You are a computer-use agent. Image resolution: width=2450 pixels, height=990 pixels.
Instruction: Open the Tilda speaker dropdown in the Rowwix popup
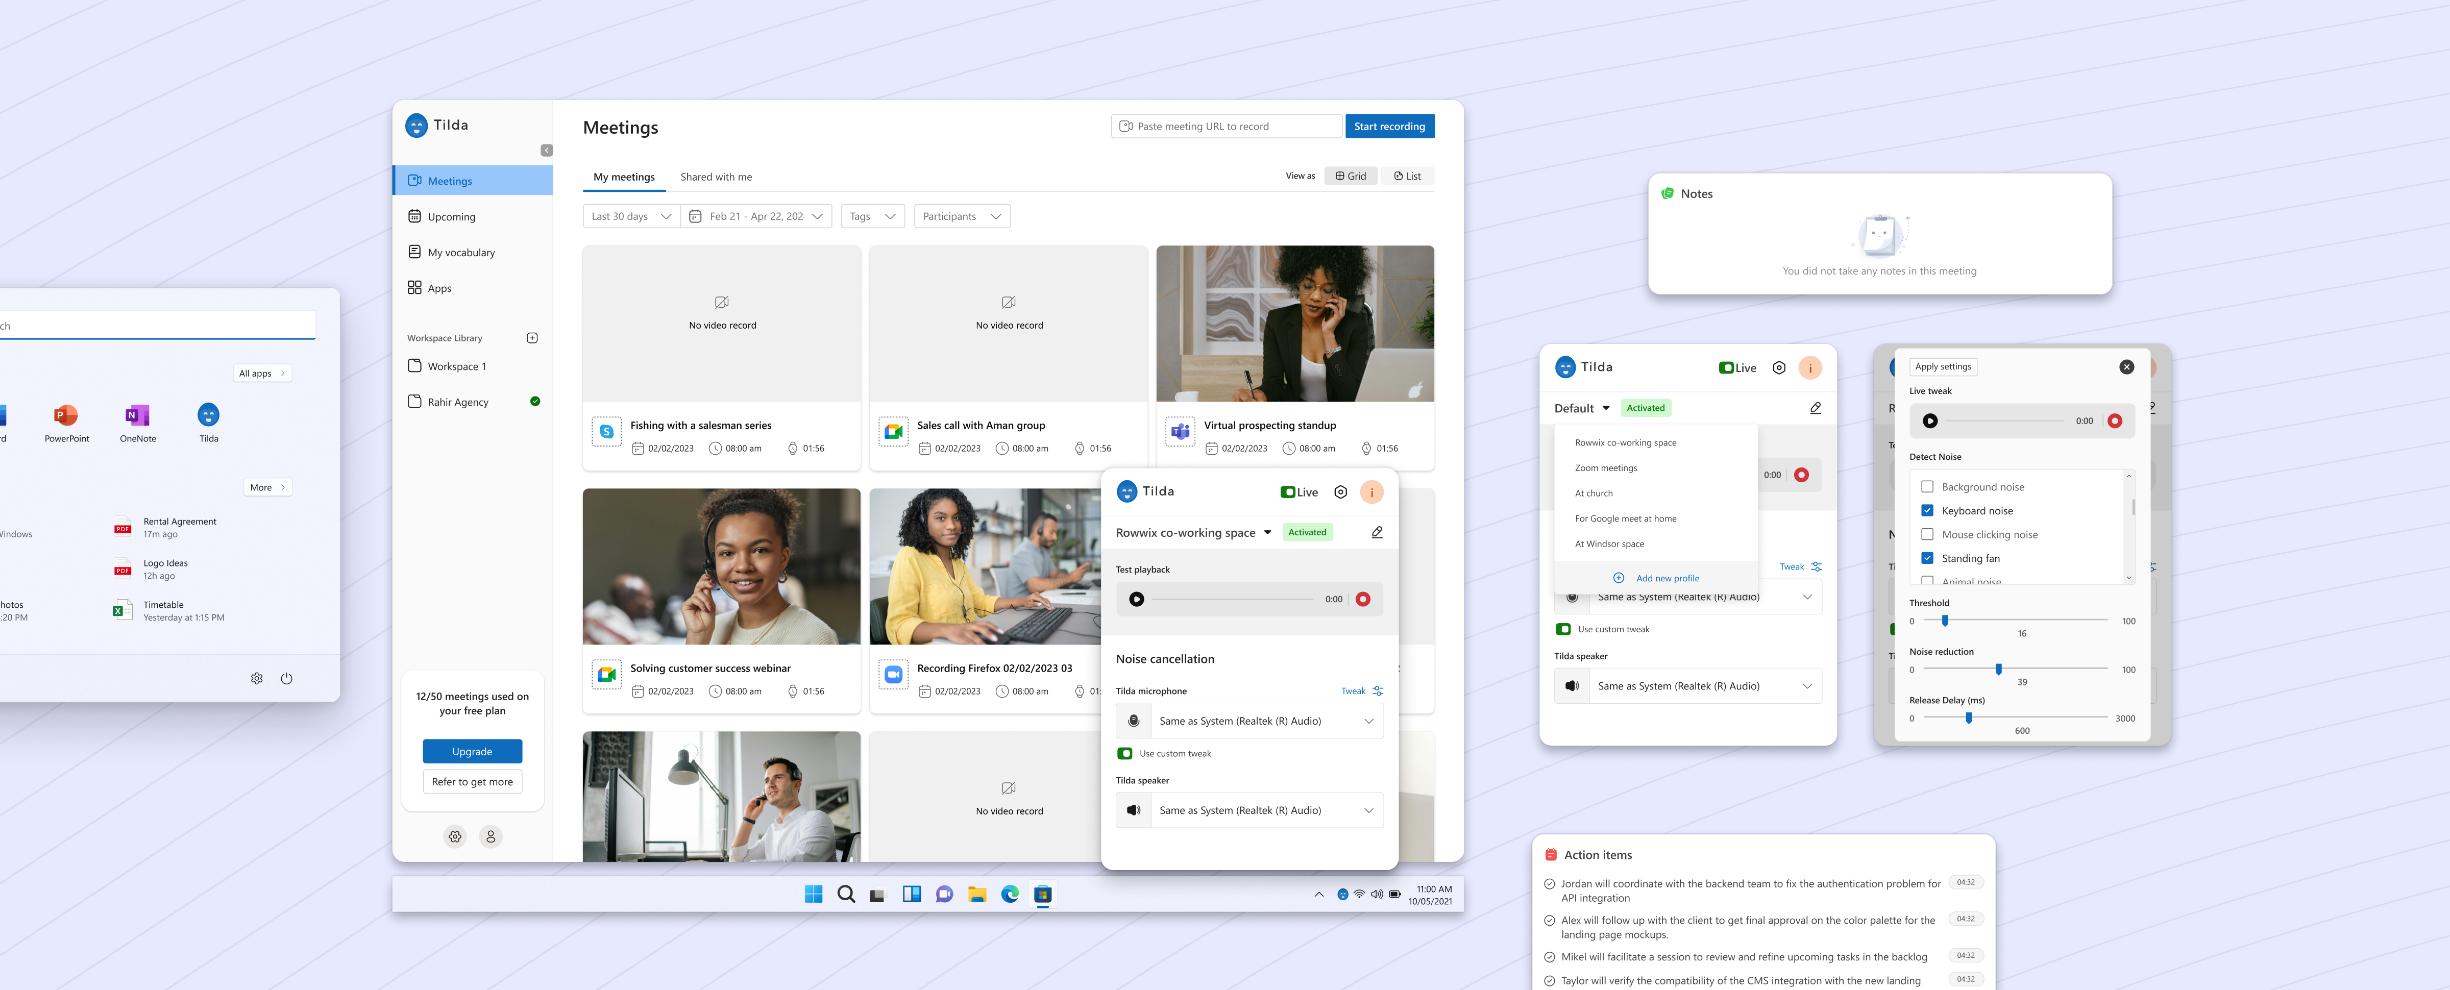(x=1250, y=810)
